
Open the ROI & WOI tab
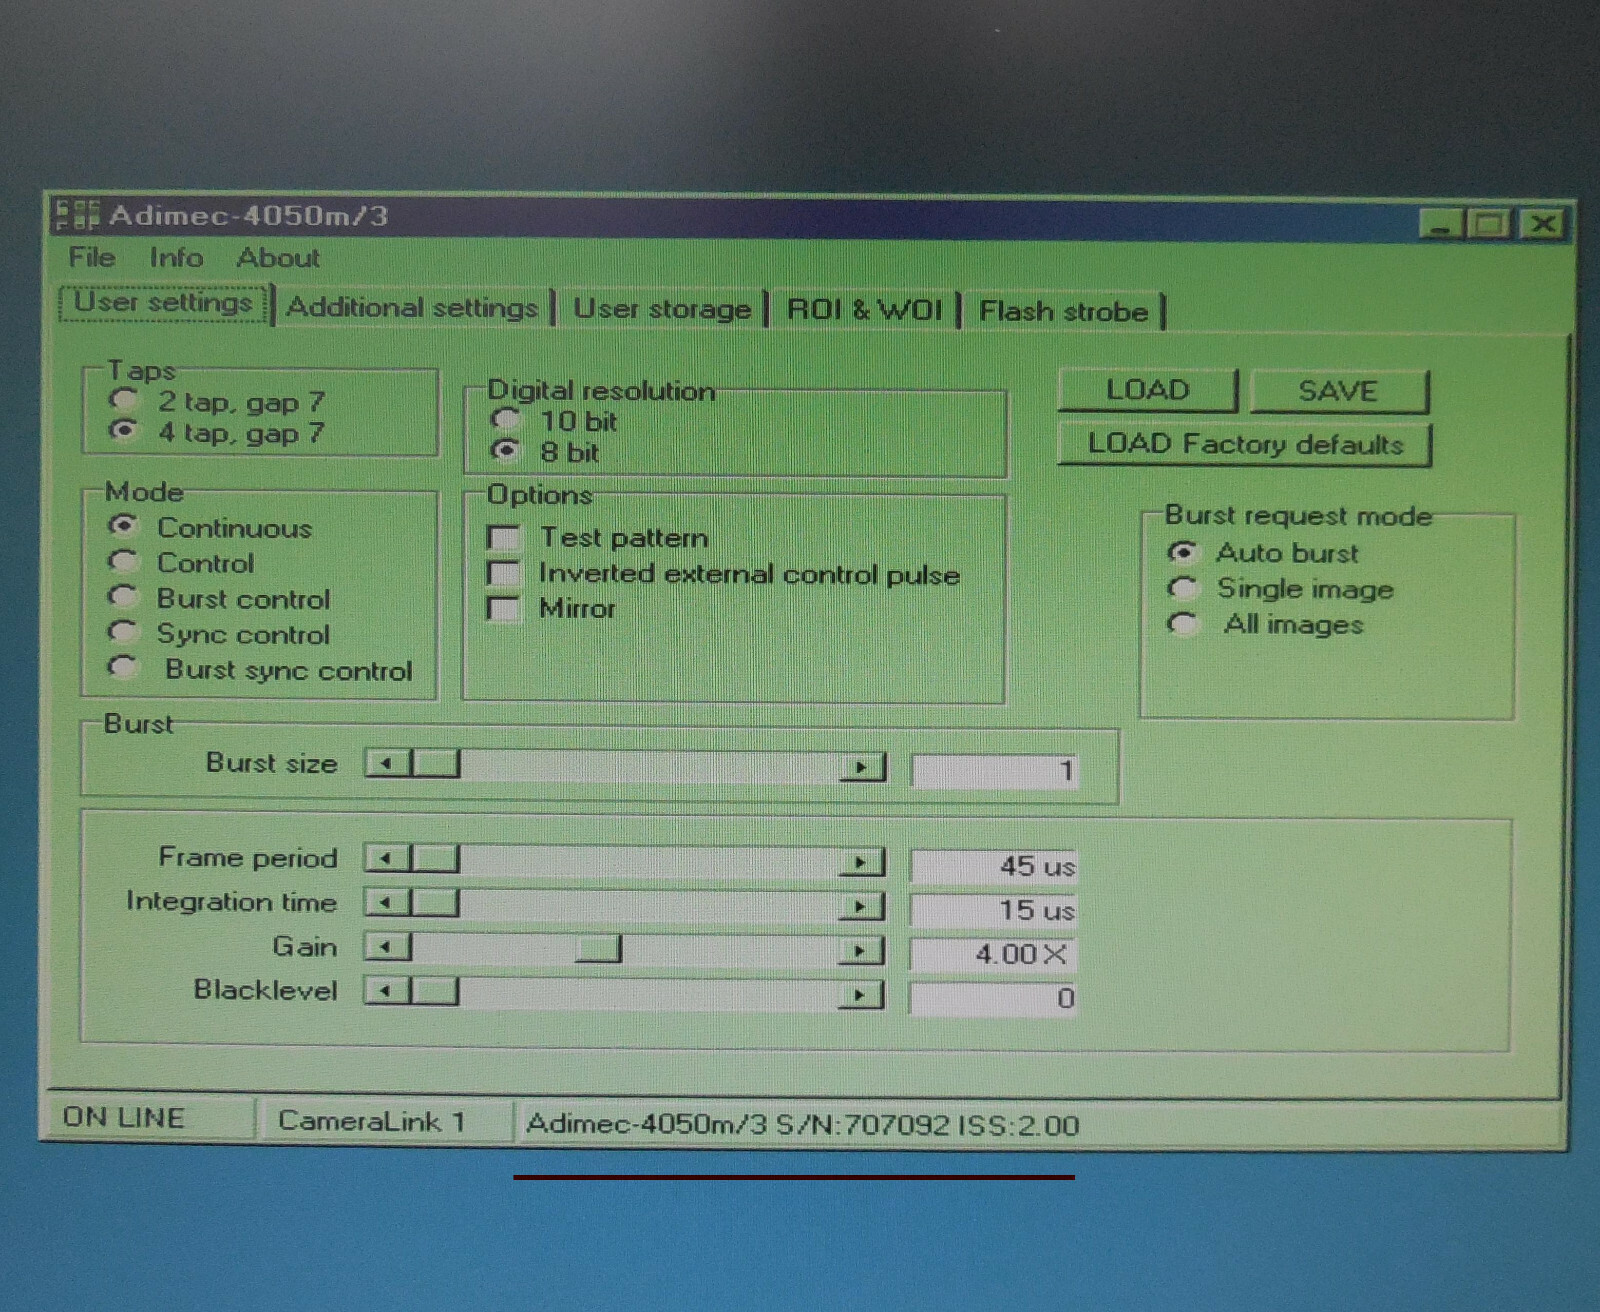(x=864, y=310)
